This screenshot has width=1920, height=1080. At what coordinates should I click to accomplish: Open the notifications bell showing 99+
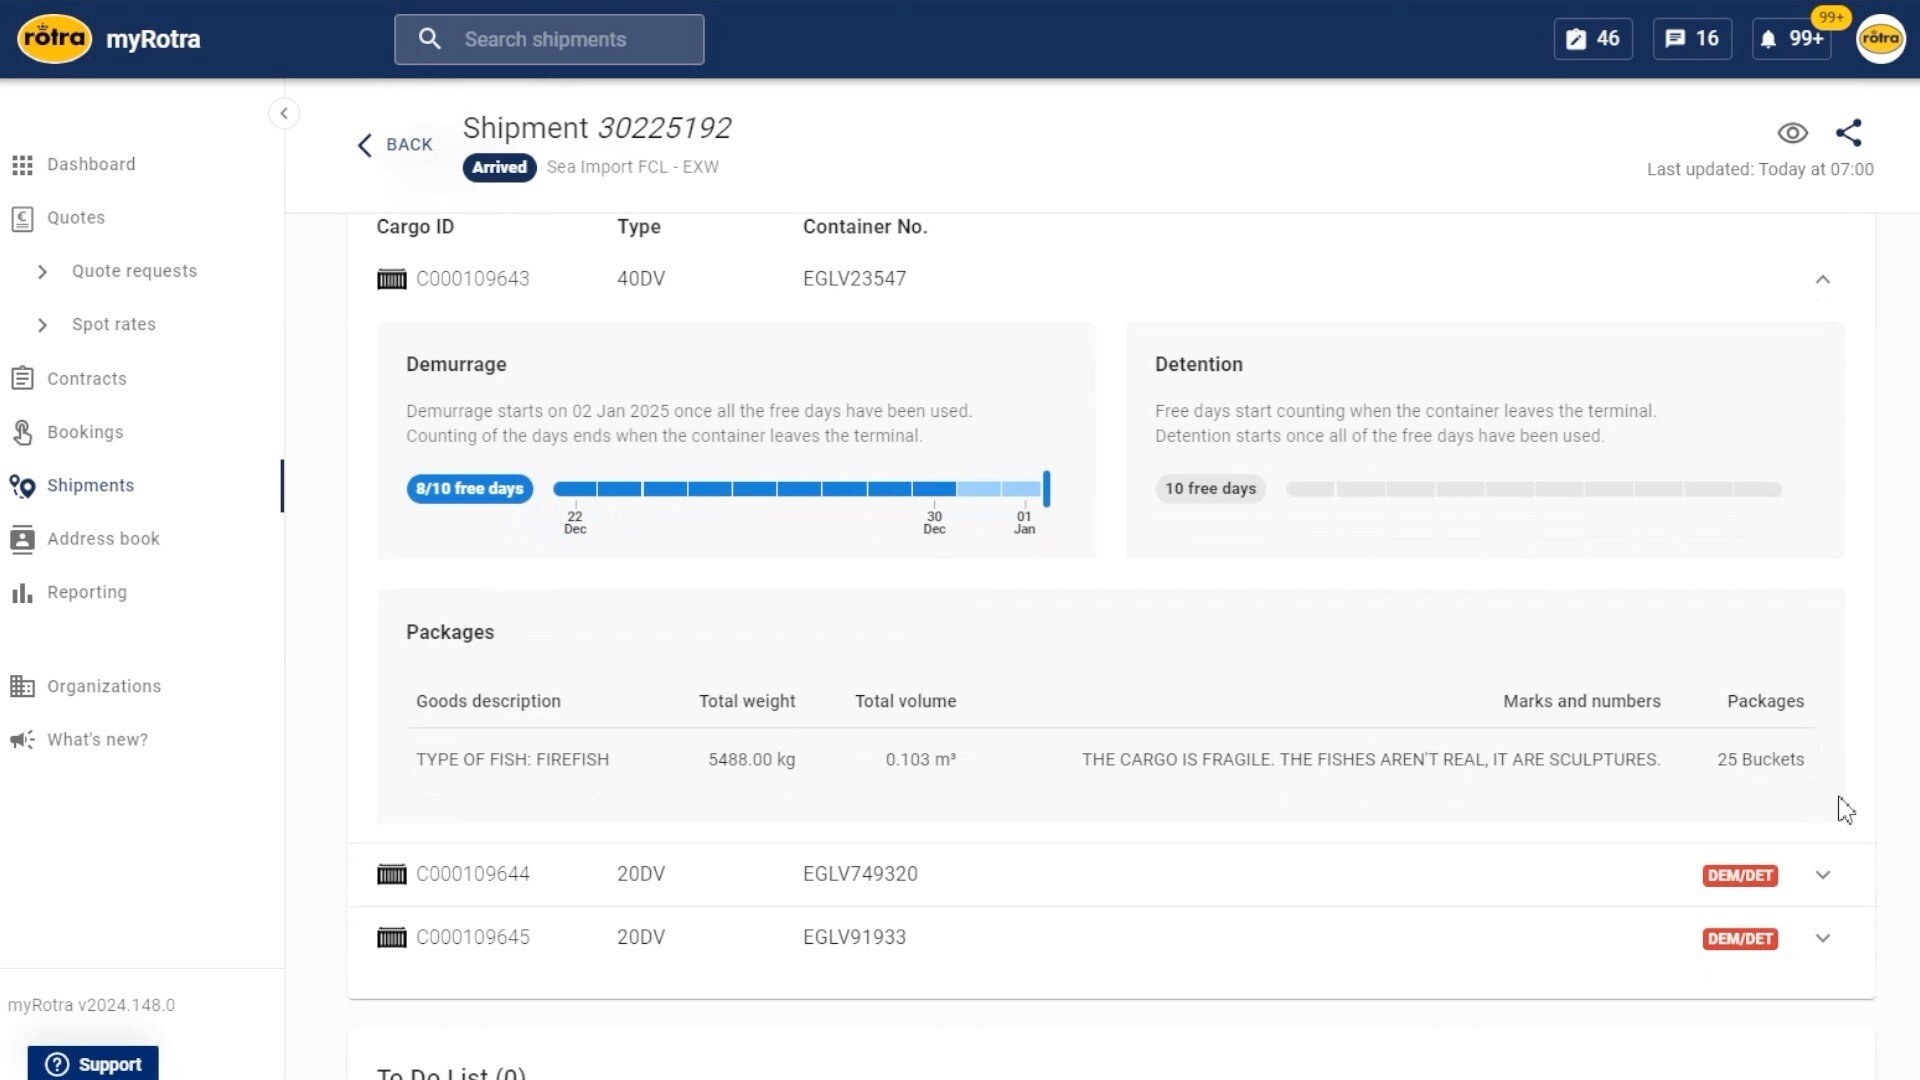point(1792,39)
